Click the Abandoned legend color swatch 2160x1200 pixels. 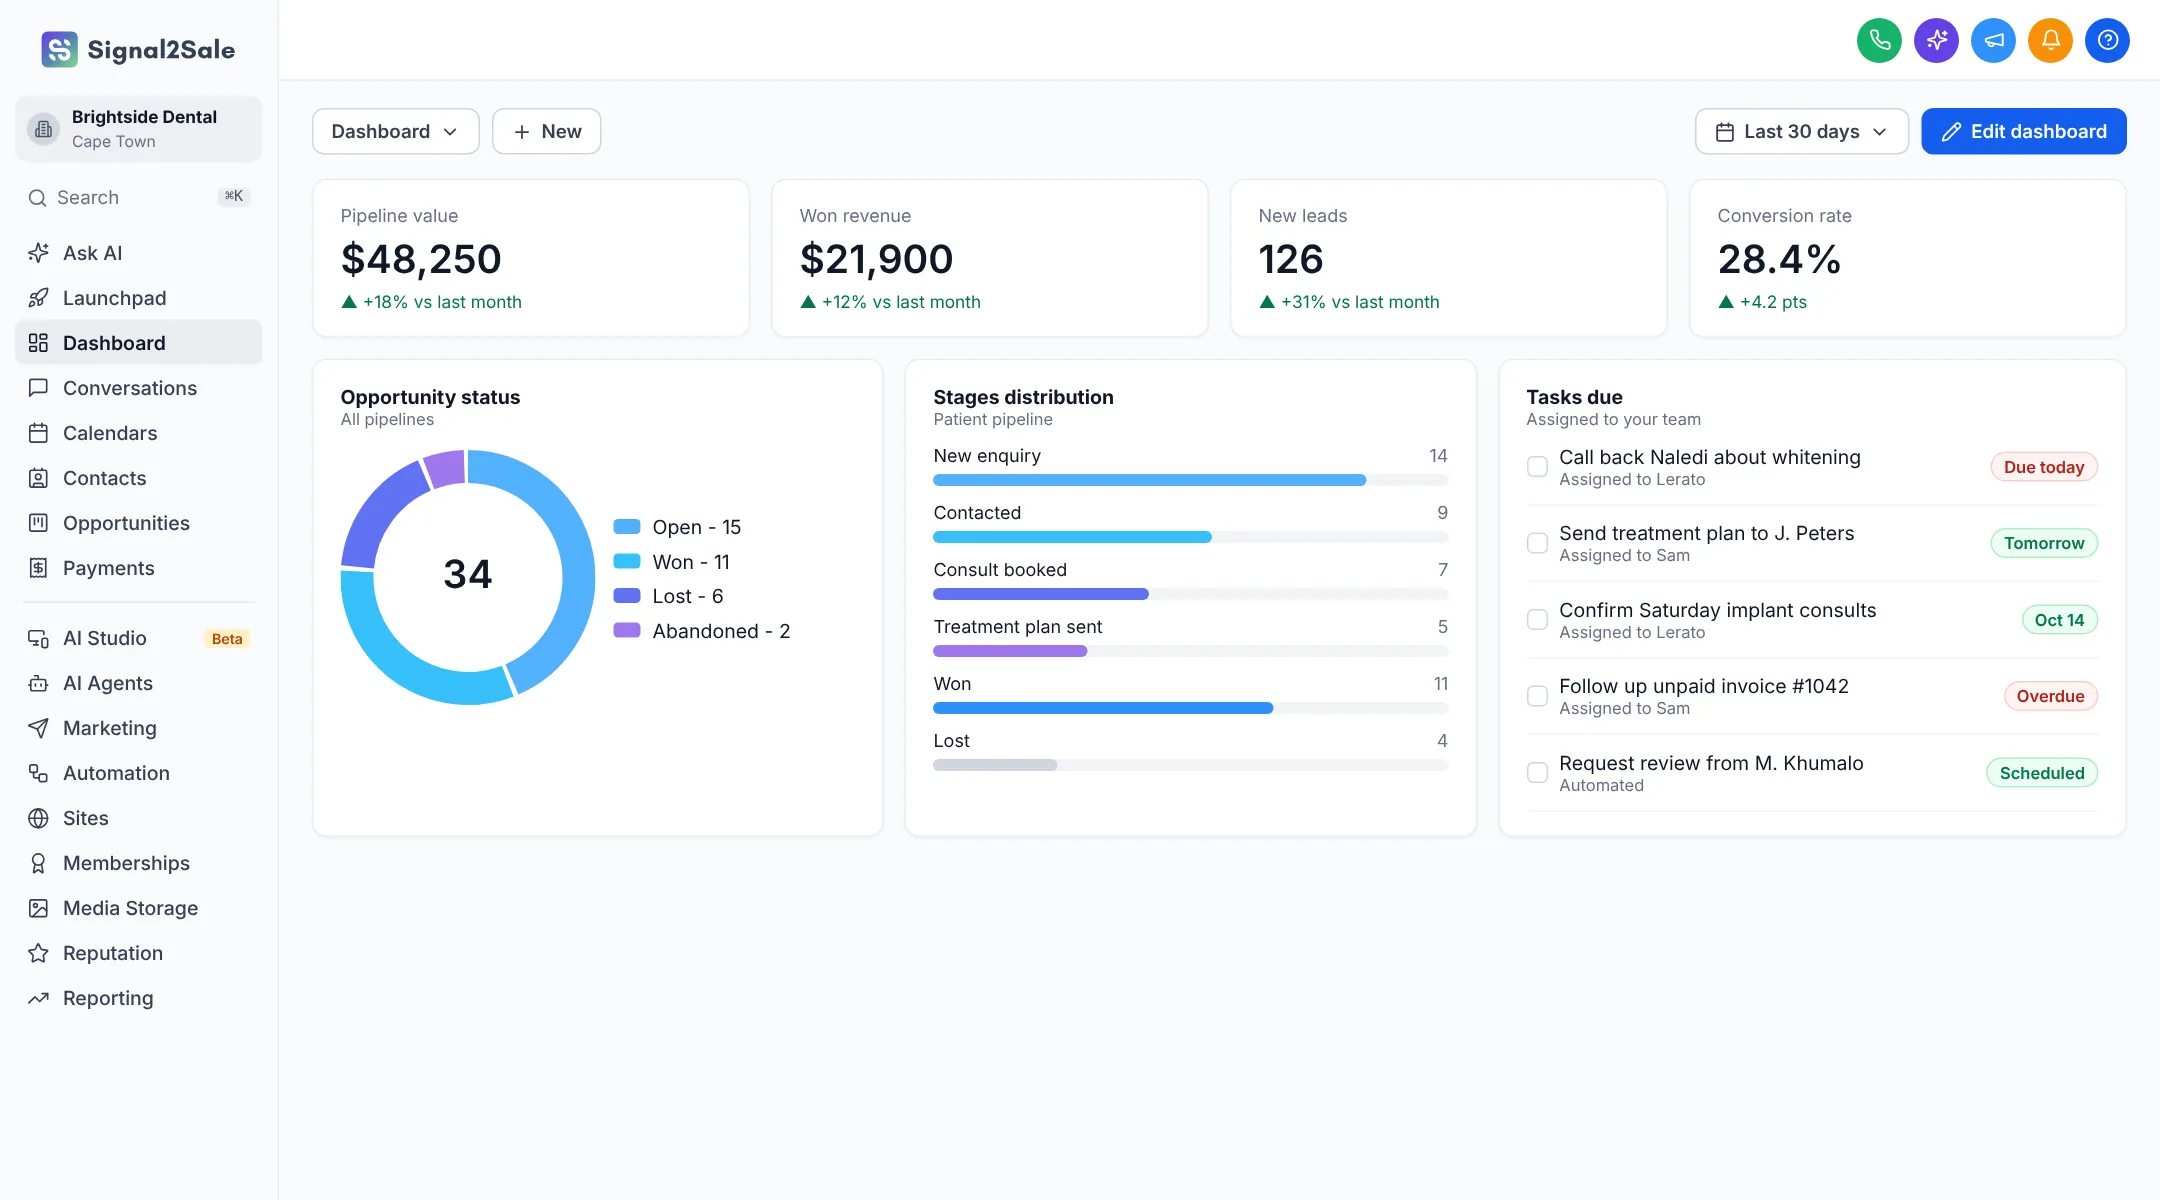point(627,631)
